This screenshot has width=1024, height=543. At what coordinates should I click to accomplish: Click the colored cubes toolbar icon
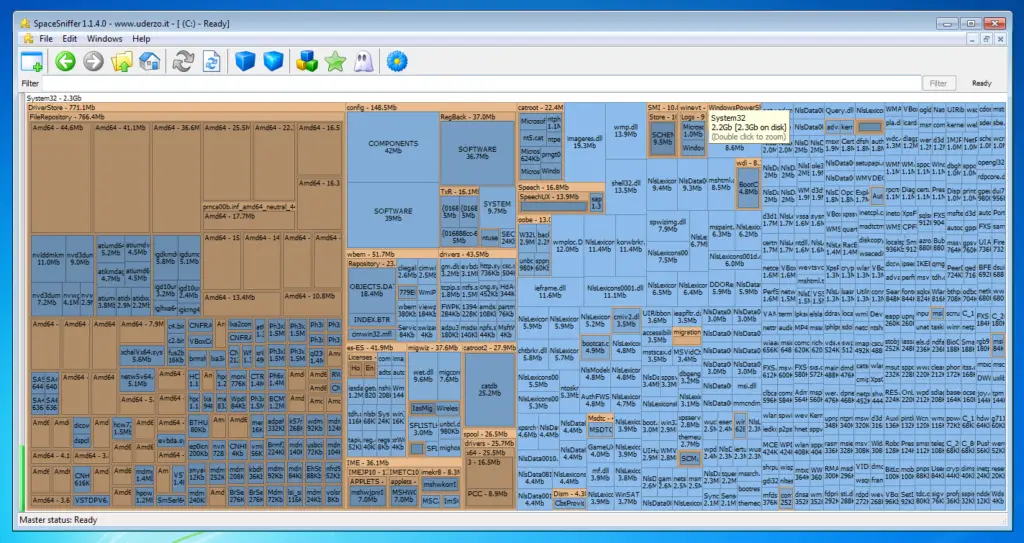pos(307,62)
